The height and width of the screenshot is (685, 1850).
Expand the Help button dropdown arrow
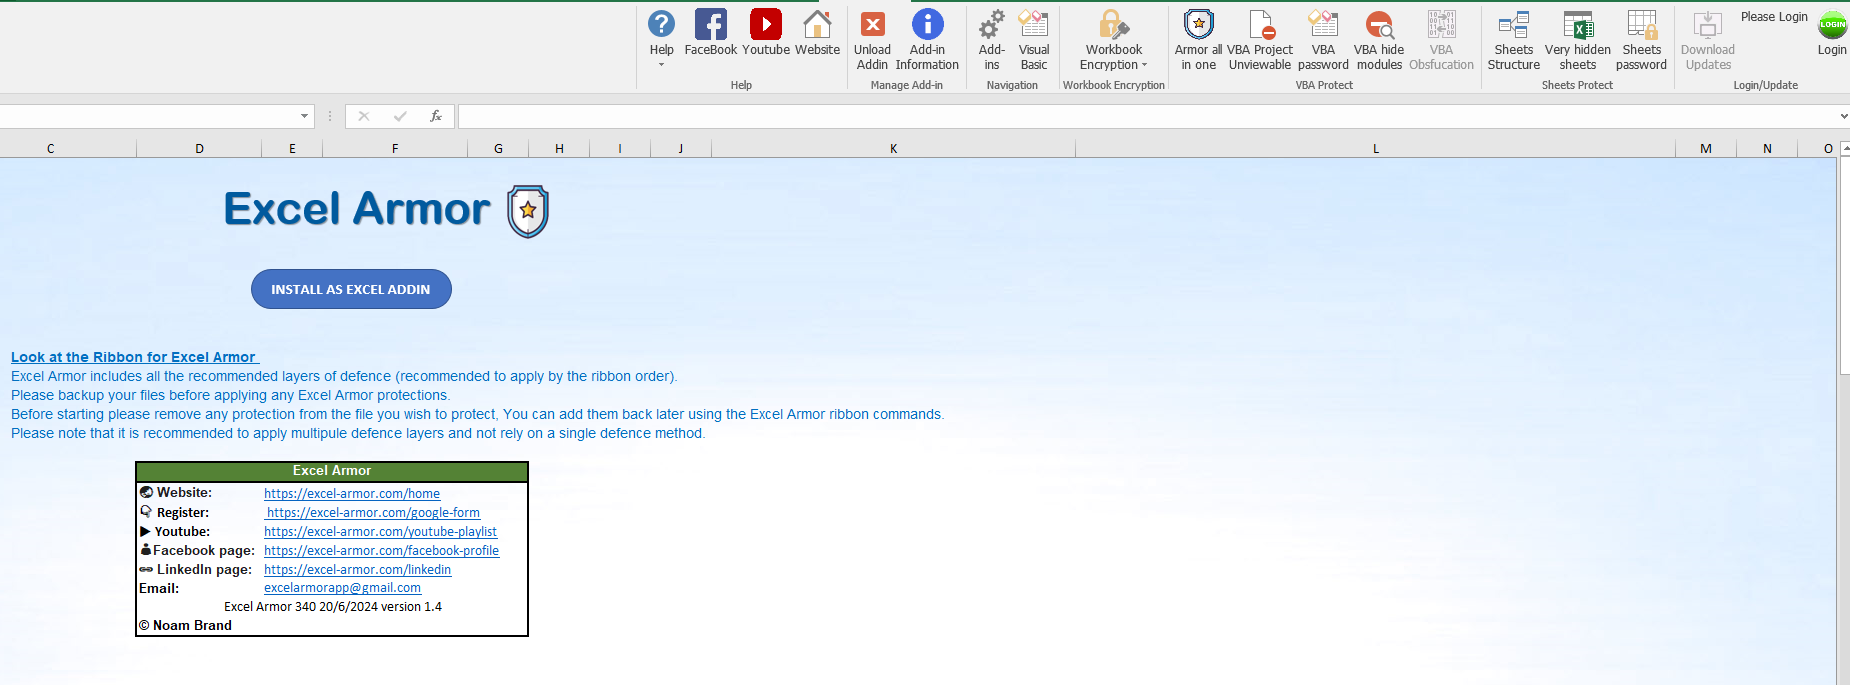[661, 65]
